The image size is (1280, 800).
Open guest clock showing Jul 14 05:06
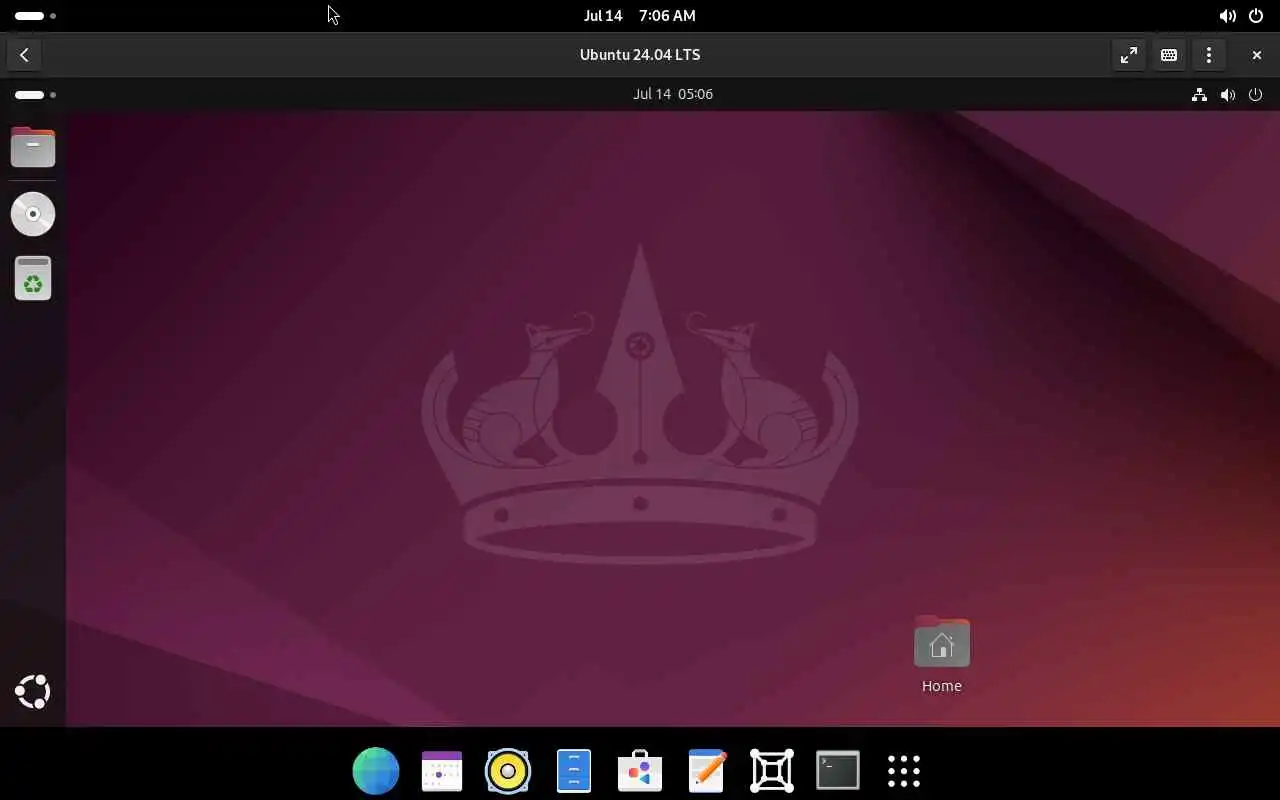[x=673, y=94]
